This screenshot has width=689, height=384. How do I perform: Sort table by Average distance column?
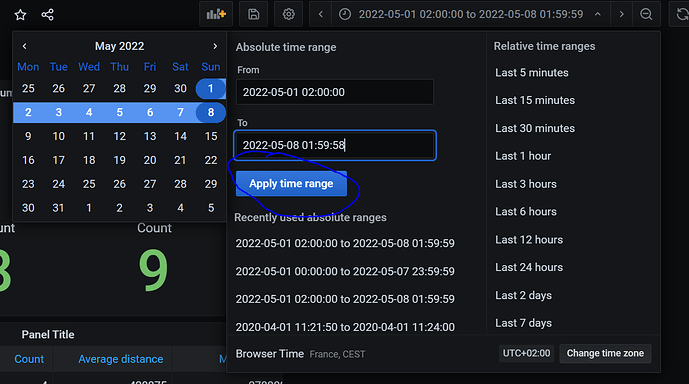point(120,359)
